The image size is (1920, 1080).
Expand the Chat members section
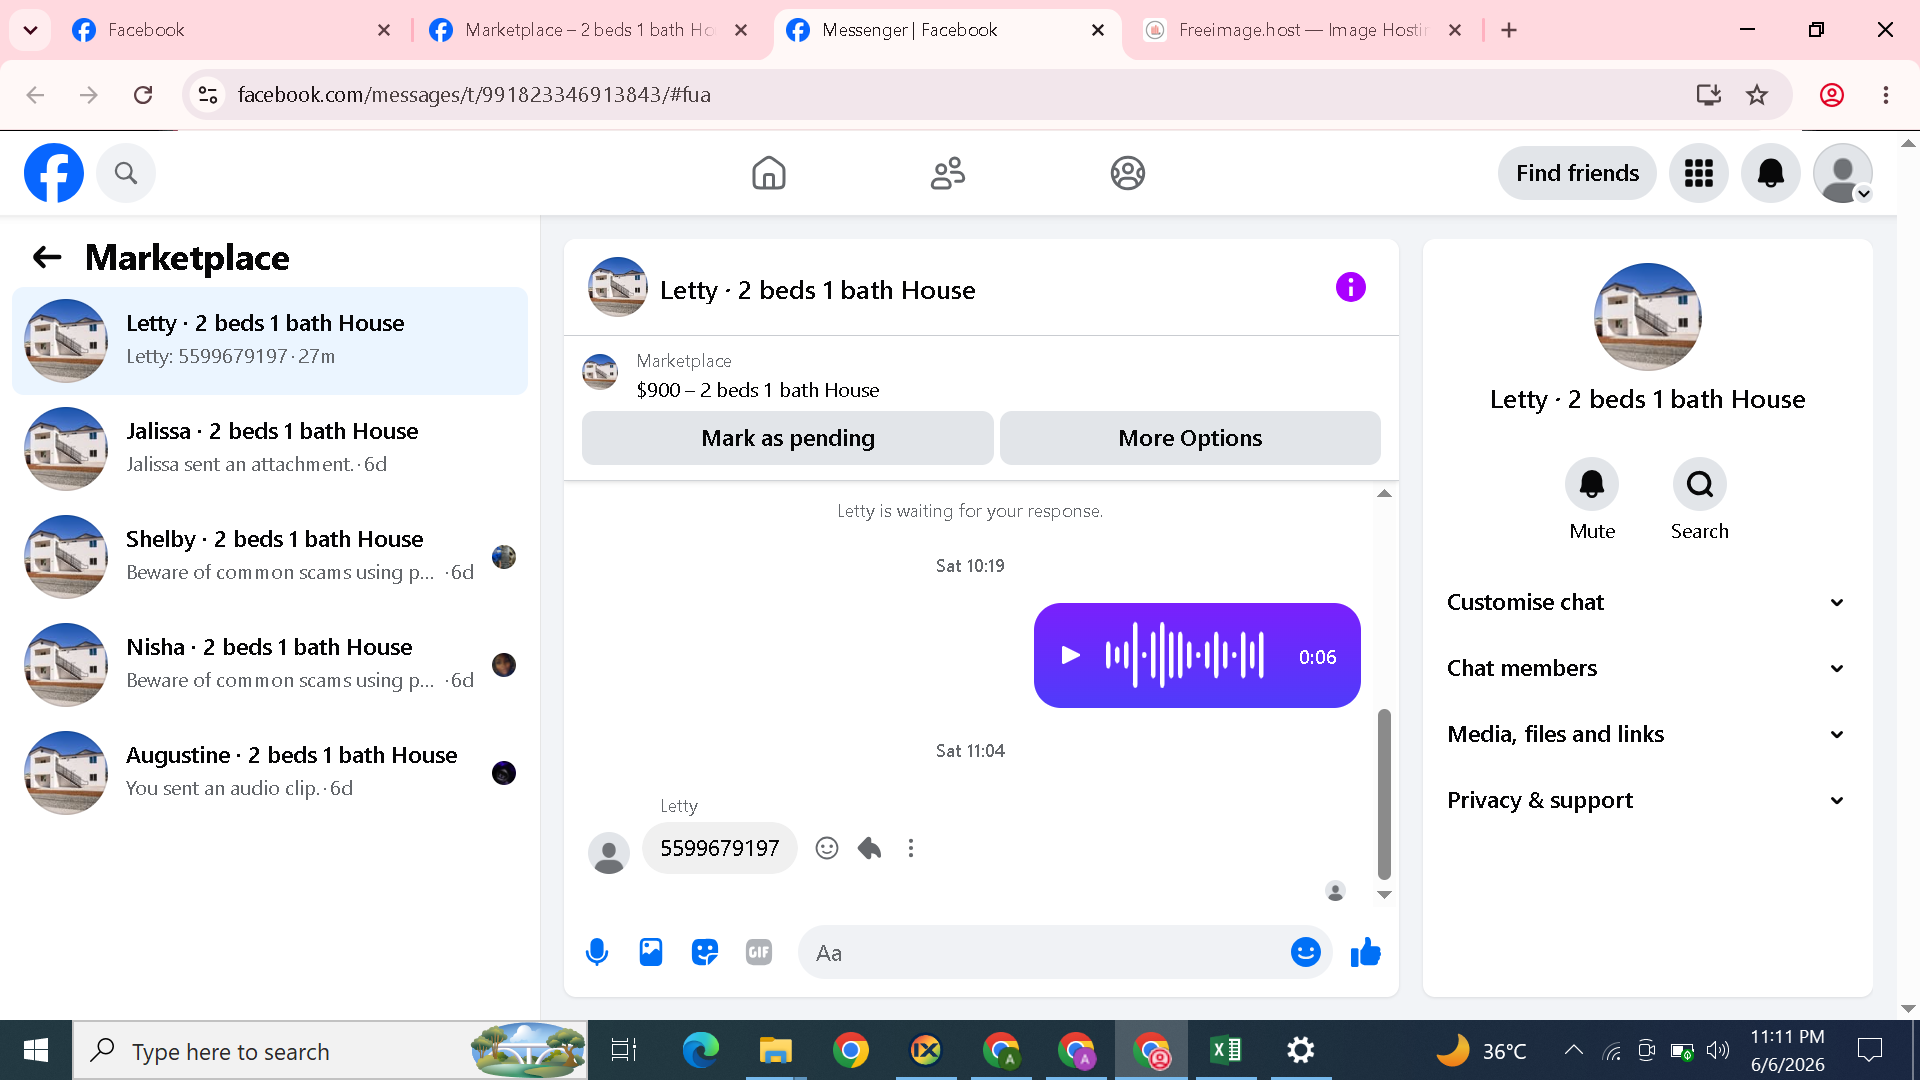pyautogui.click(x=1647, y=668)
